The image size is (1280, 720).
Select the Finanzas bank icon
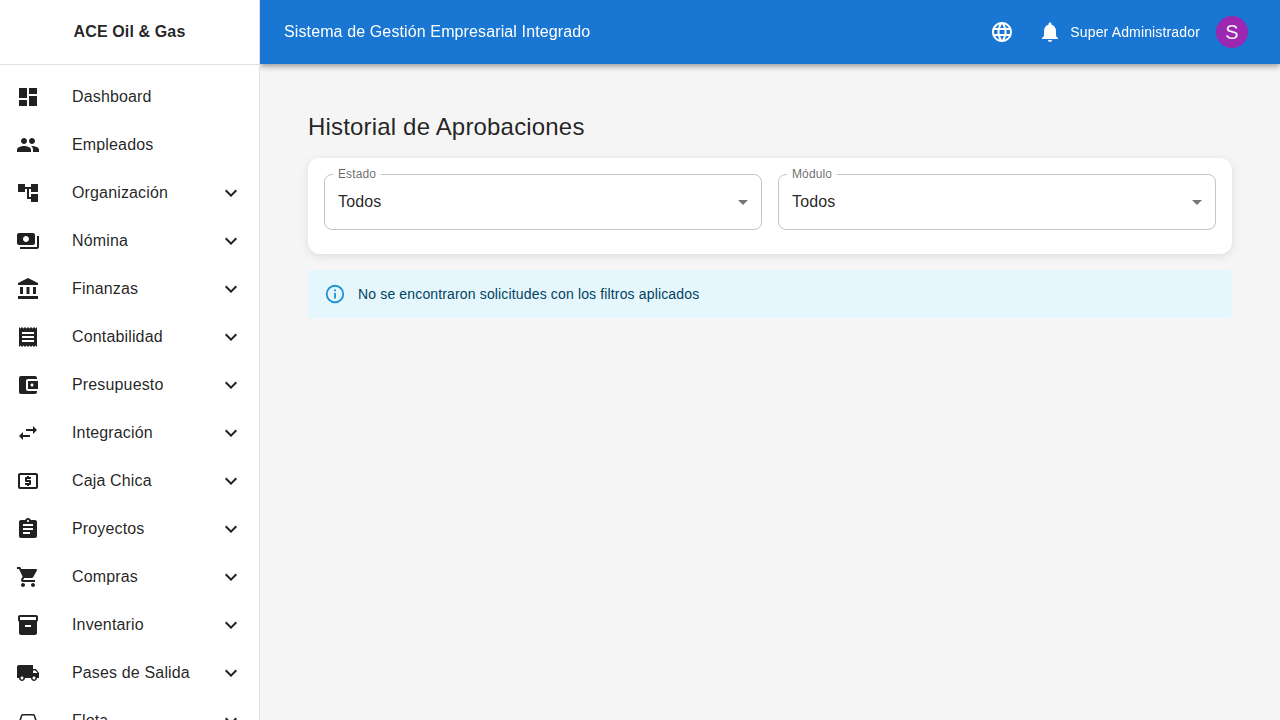28,289
